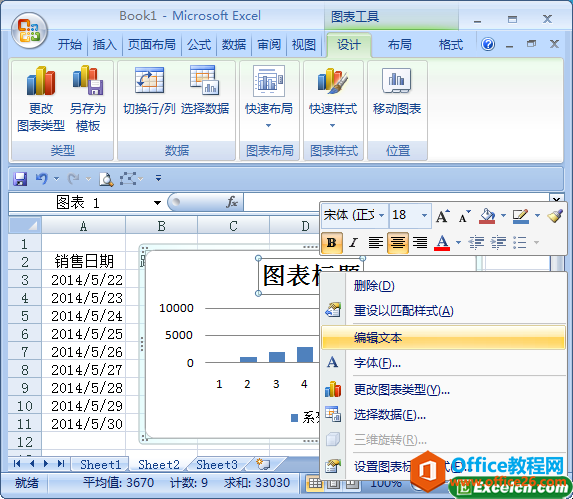Viewport: 573px width, 499px height.
Task: Click the Office button logo
Action: pos(29,31)
